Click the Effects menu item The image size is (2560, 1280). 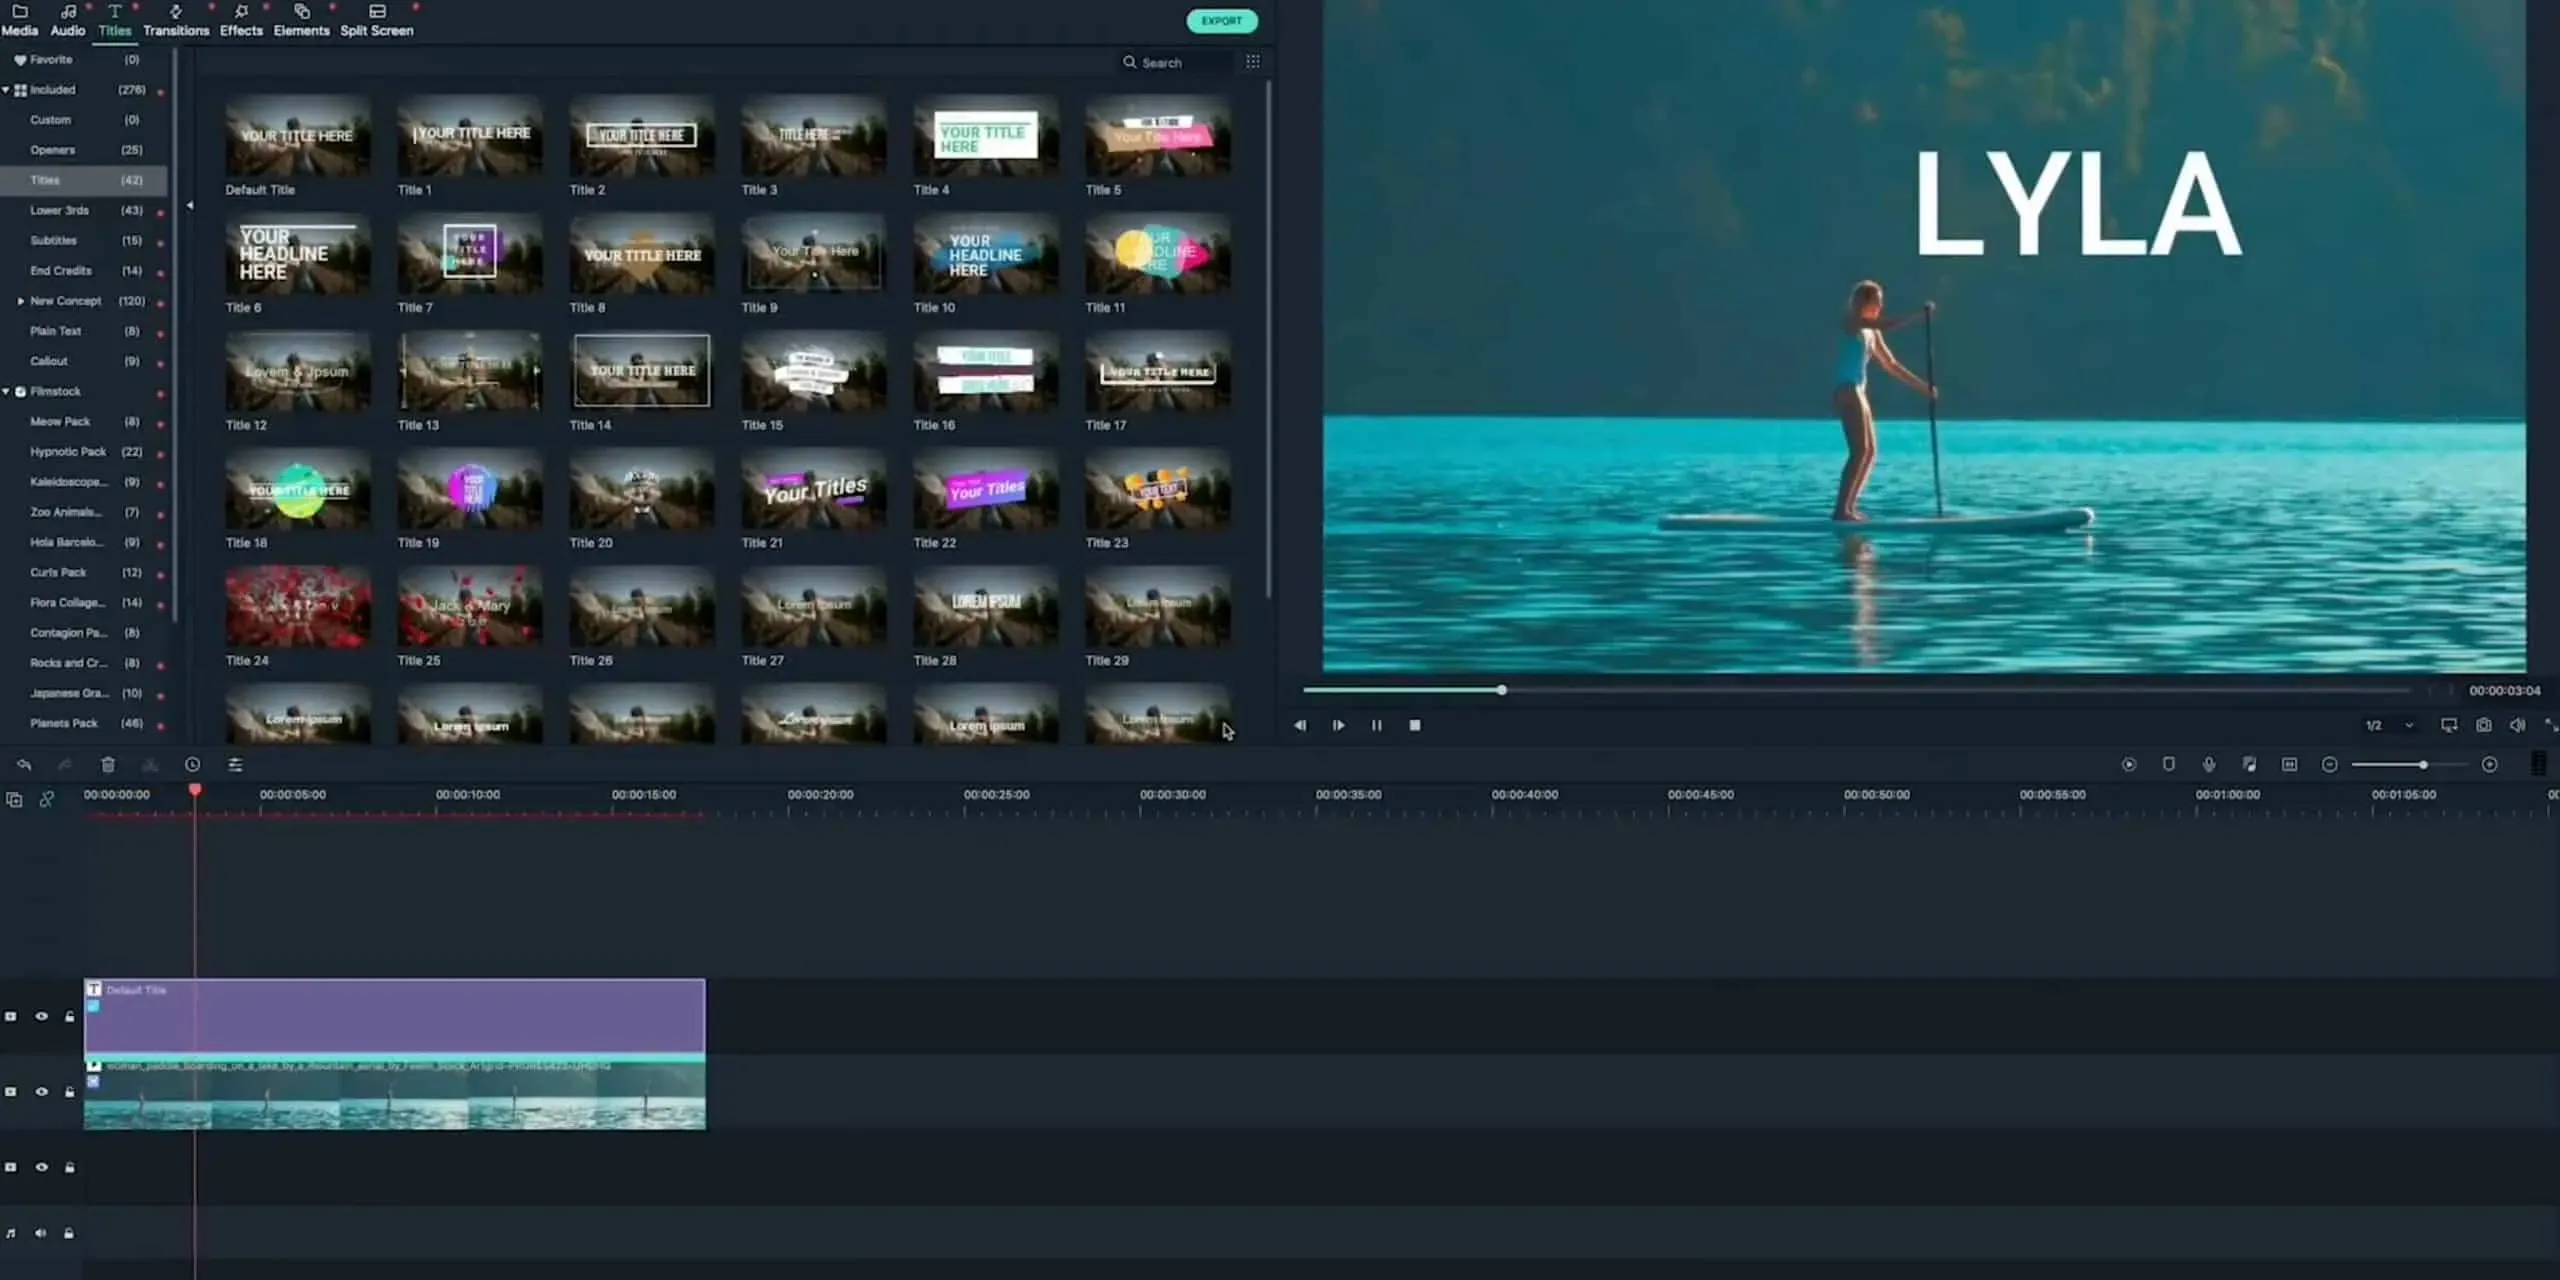pyautogui.click(x=240, y=29)
